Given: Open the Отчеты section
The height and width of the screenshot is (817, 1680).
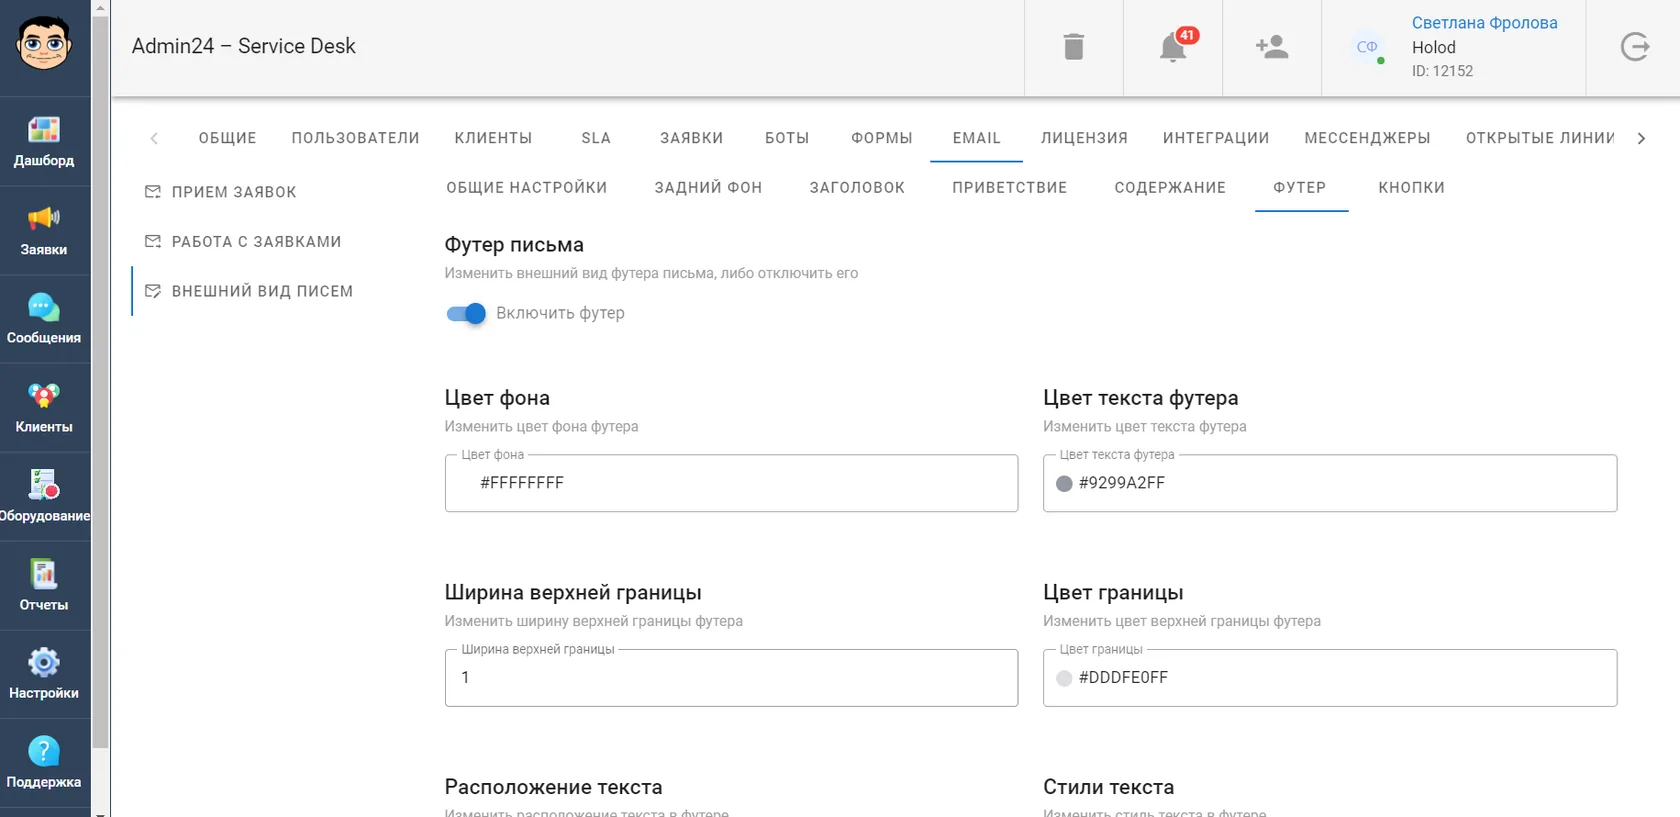Looking at the screenshot, I should [44, 586].
